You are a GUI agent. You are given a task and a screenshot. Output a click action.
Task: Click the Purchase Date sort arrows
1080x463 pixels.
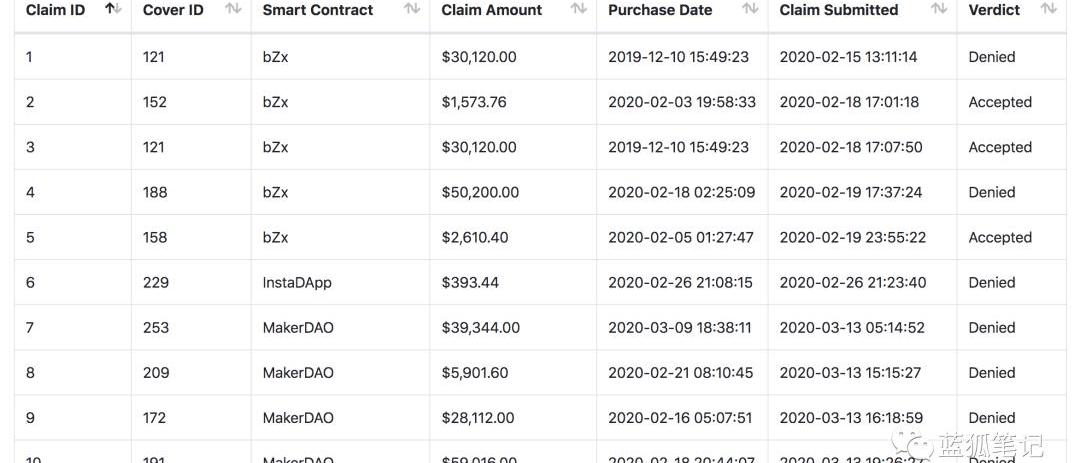(x=750, y=9)
